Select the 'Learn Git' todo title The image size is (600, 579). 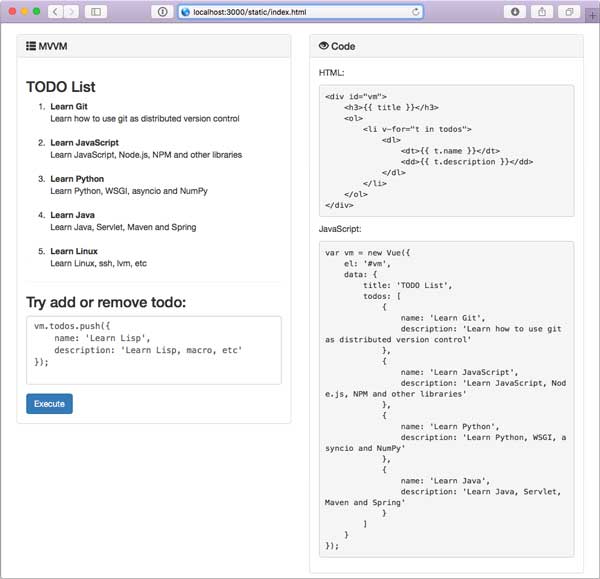[x=69, y=106]
